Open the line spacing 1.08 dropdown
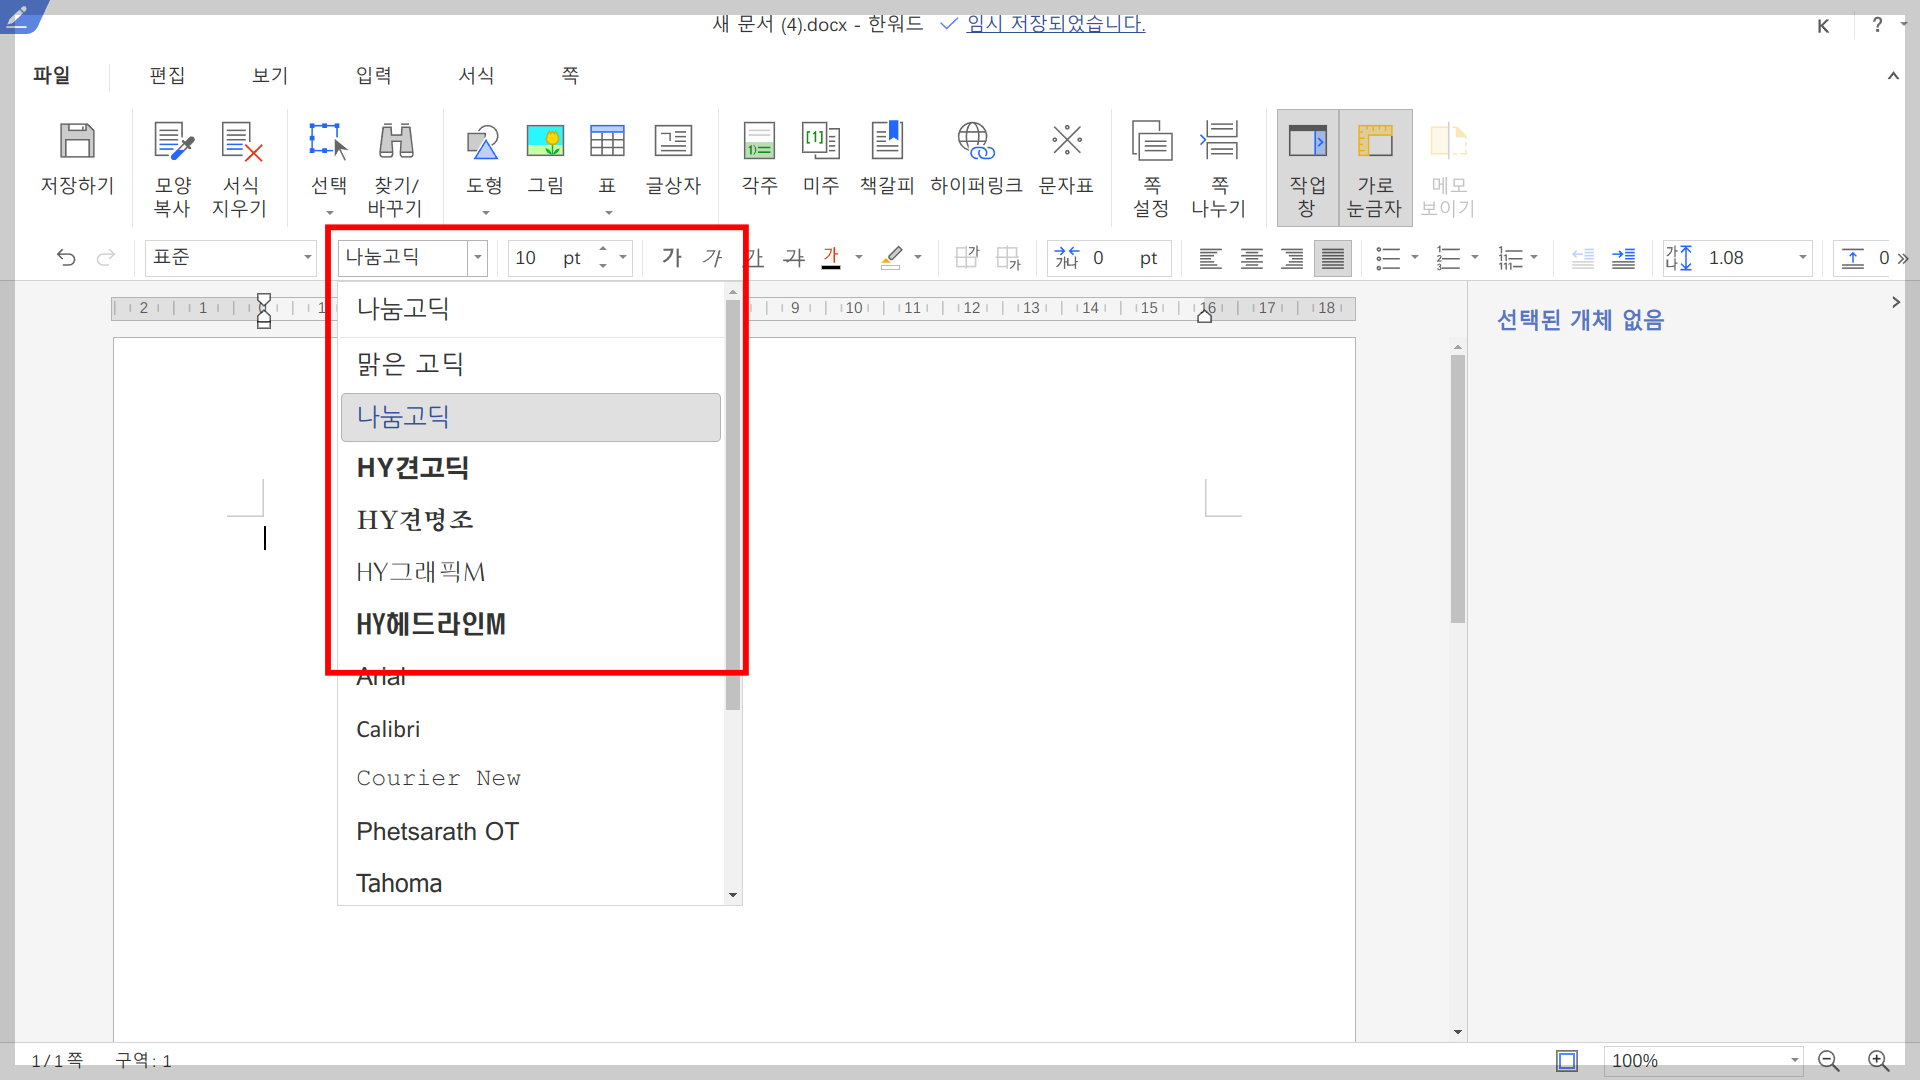Screen dimensions: 1920x1080 click(1802, 258)
